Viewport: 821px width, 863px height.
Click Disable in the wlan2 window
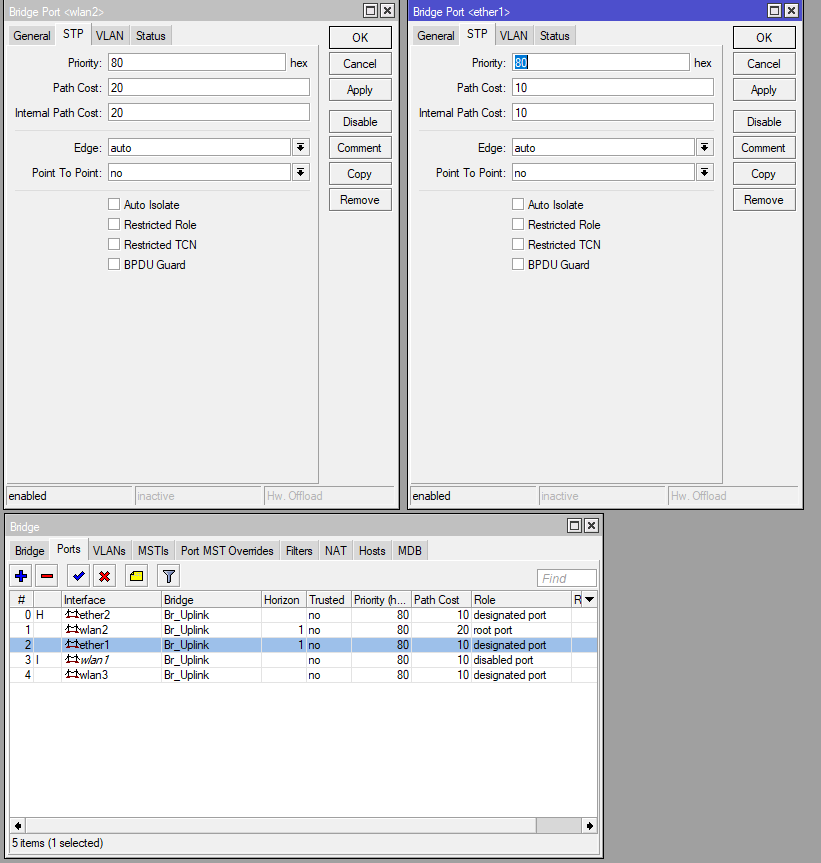tap(360, 122)
